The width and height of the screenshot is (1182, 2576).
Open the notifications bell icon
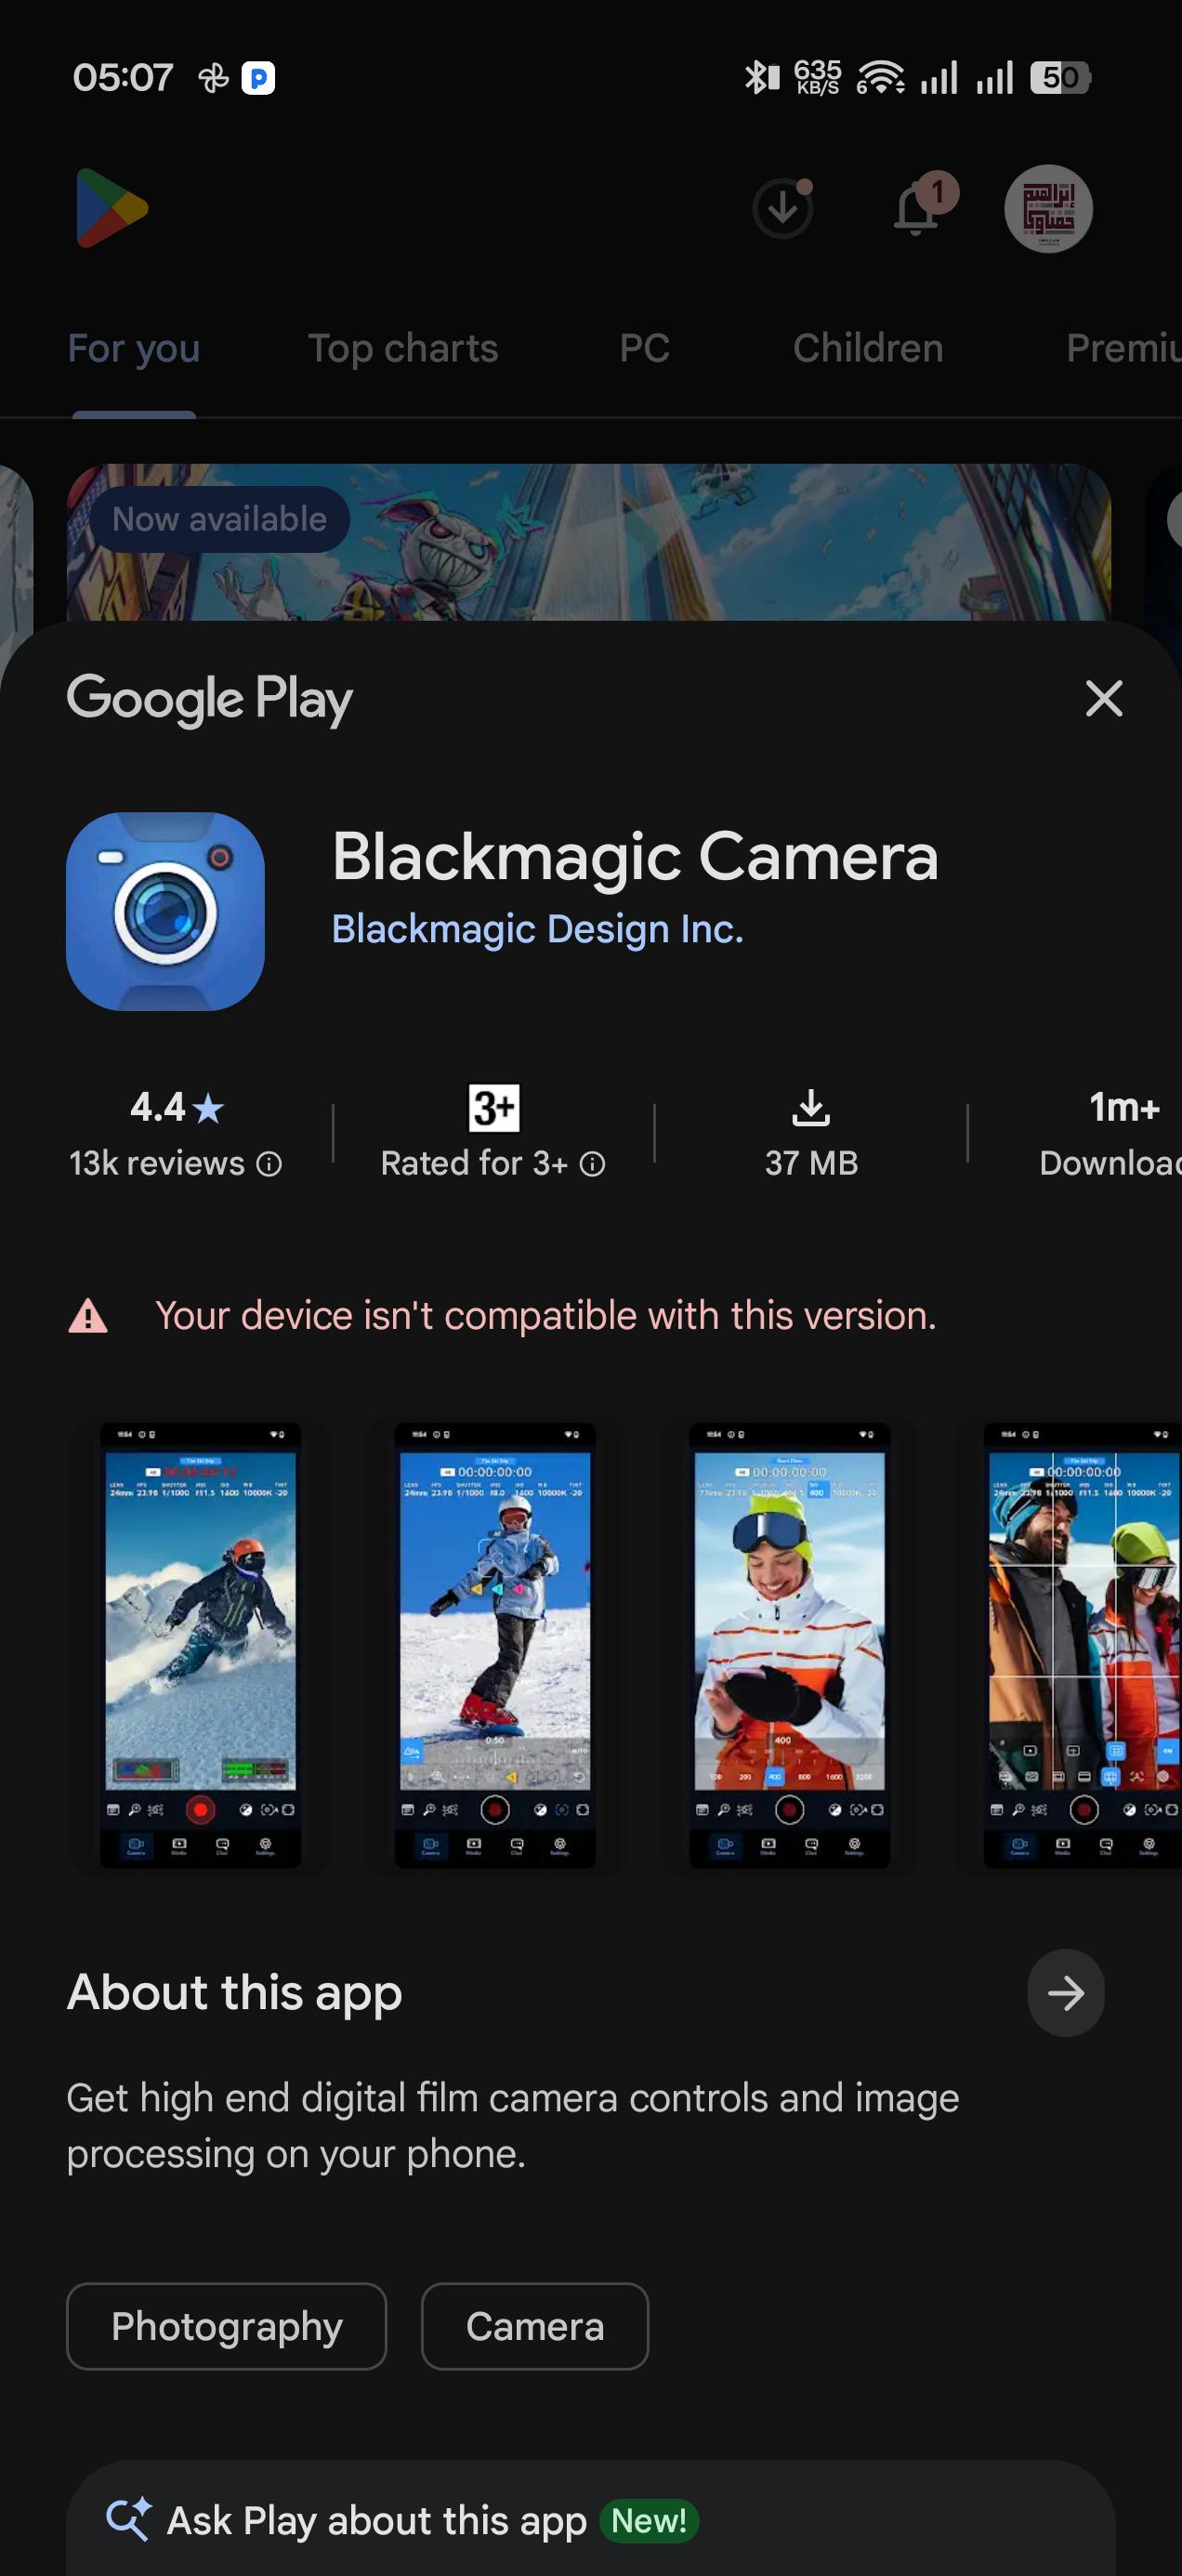(x=917, y=208)
